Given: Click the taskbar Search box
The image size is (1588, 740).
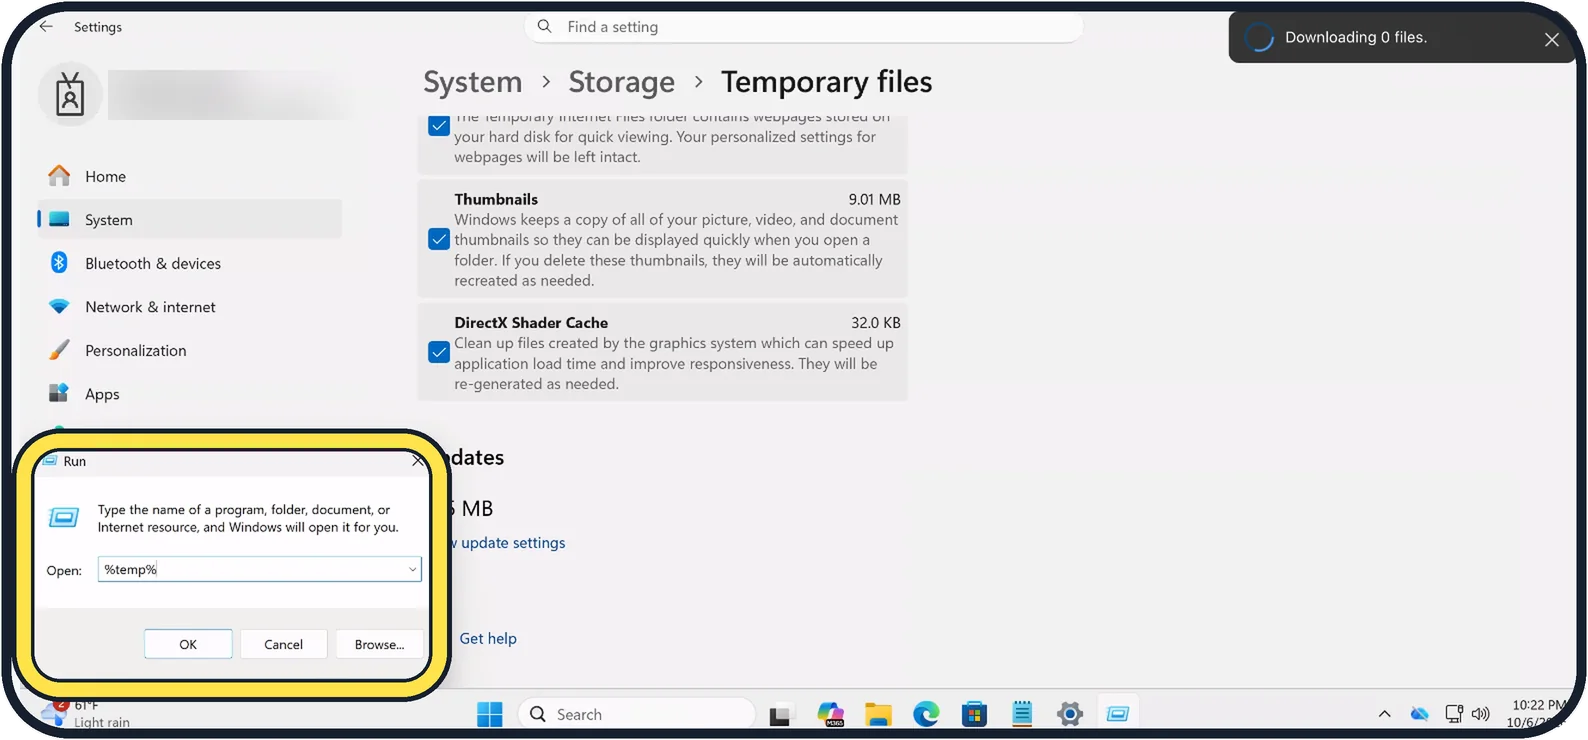Looking at the screenshot, I should point(637,714).
